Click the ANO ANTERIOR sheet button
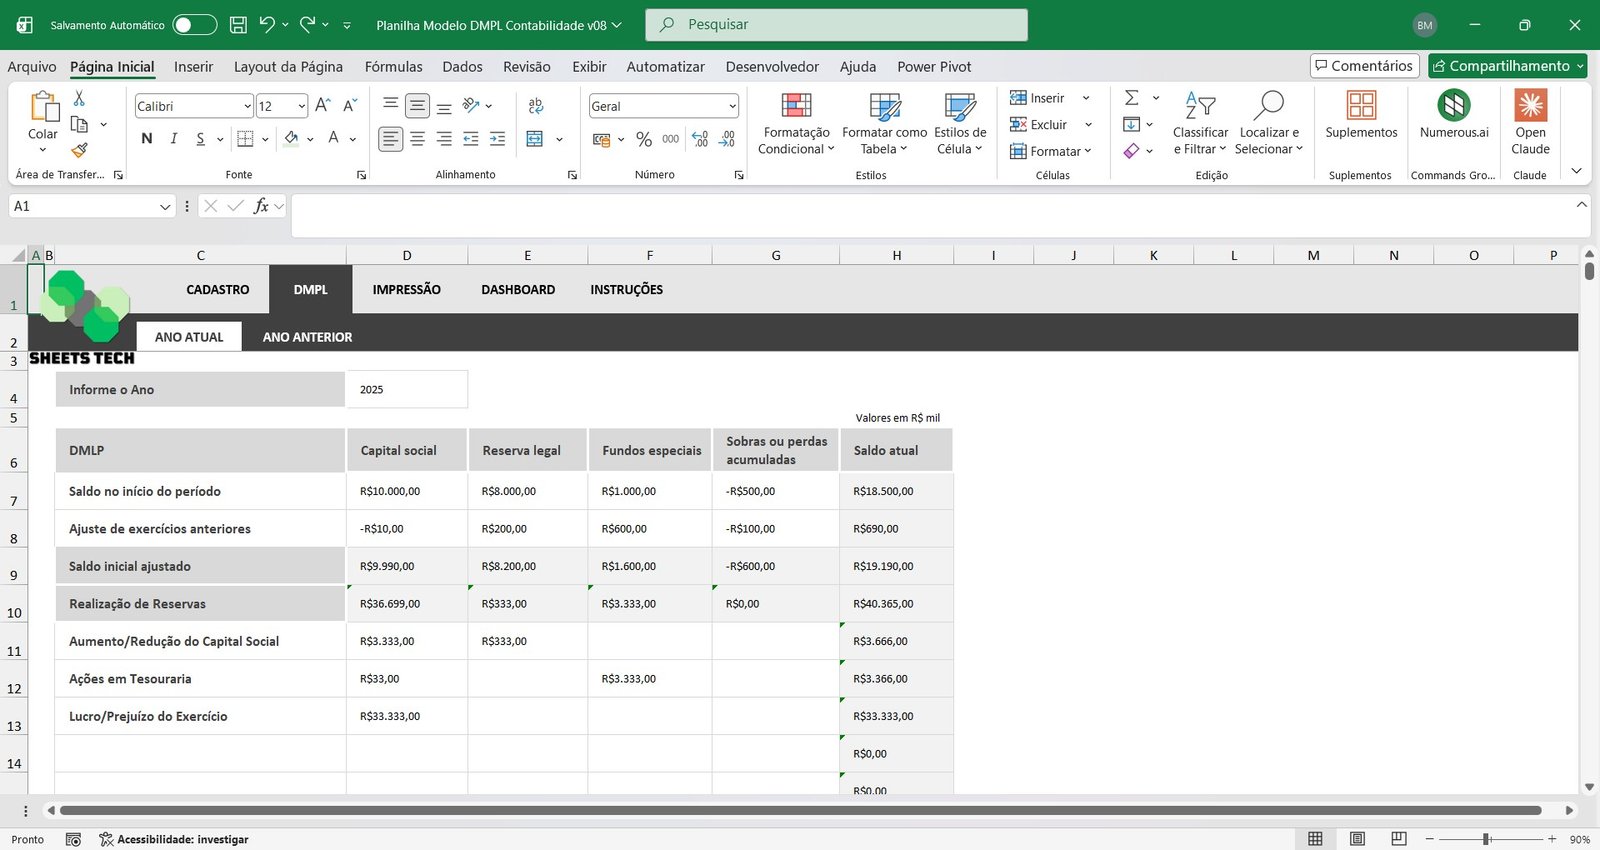Image resolution: width=1600 pixels, height=850 pixels. pos(307,337)
